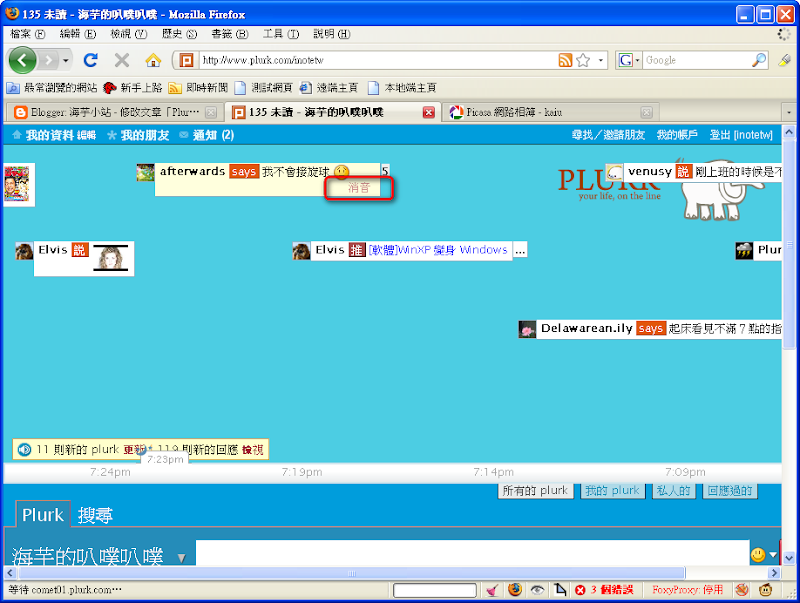Stop loading with the X icon
This screenshot has height=603, width=800.
pyautogui.click(x=121, y=60)
